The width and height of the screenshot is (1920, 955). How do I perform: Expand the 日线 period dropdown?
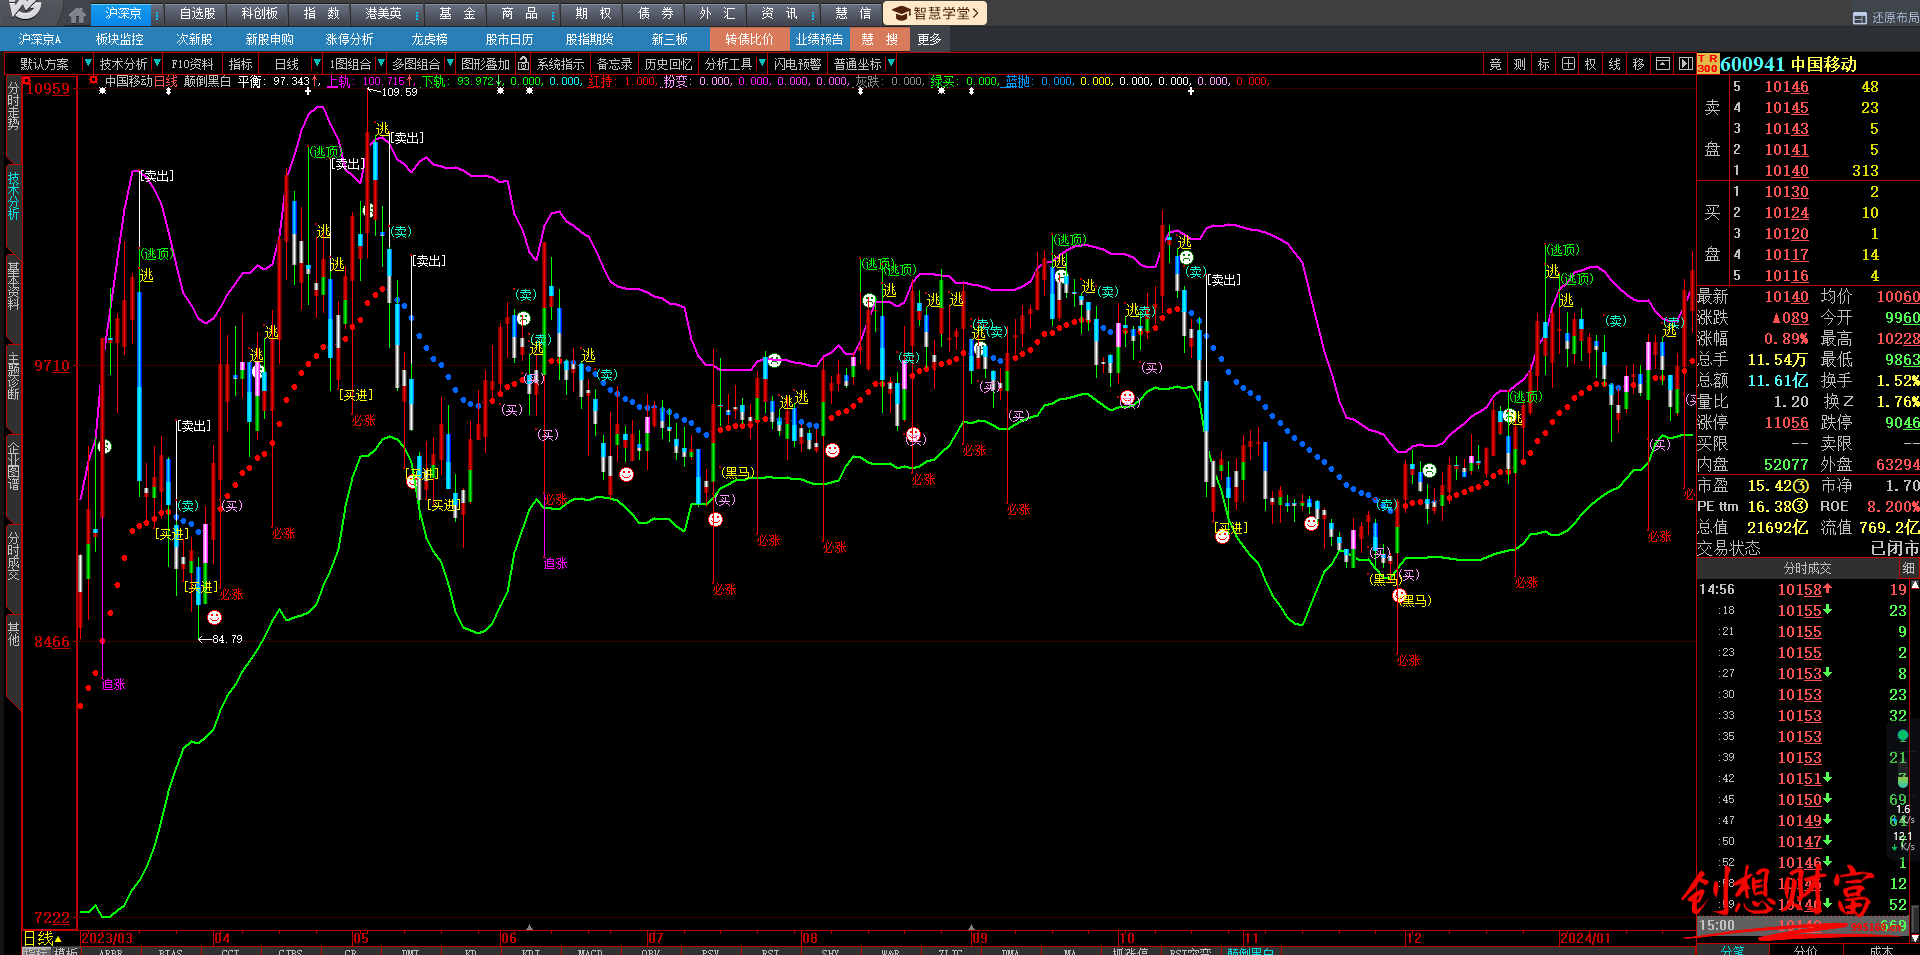tap(317, 63)
